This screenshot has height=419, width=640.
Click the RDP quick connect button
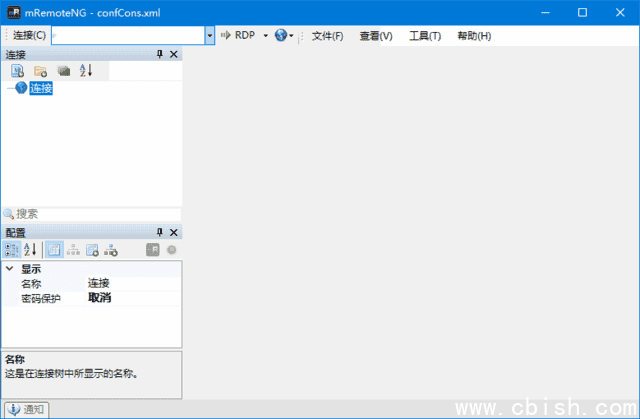coord(238,35)
